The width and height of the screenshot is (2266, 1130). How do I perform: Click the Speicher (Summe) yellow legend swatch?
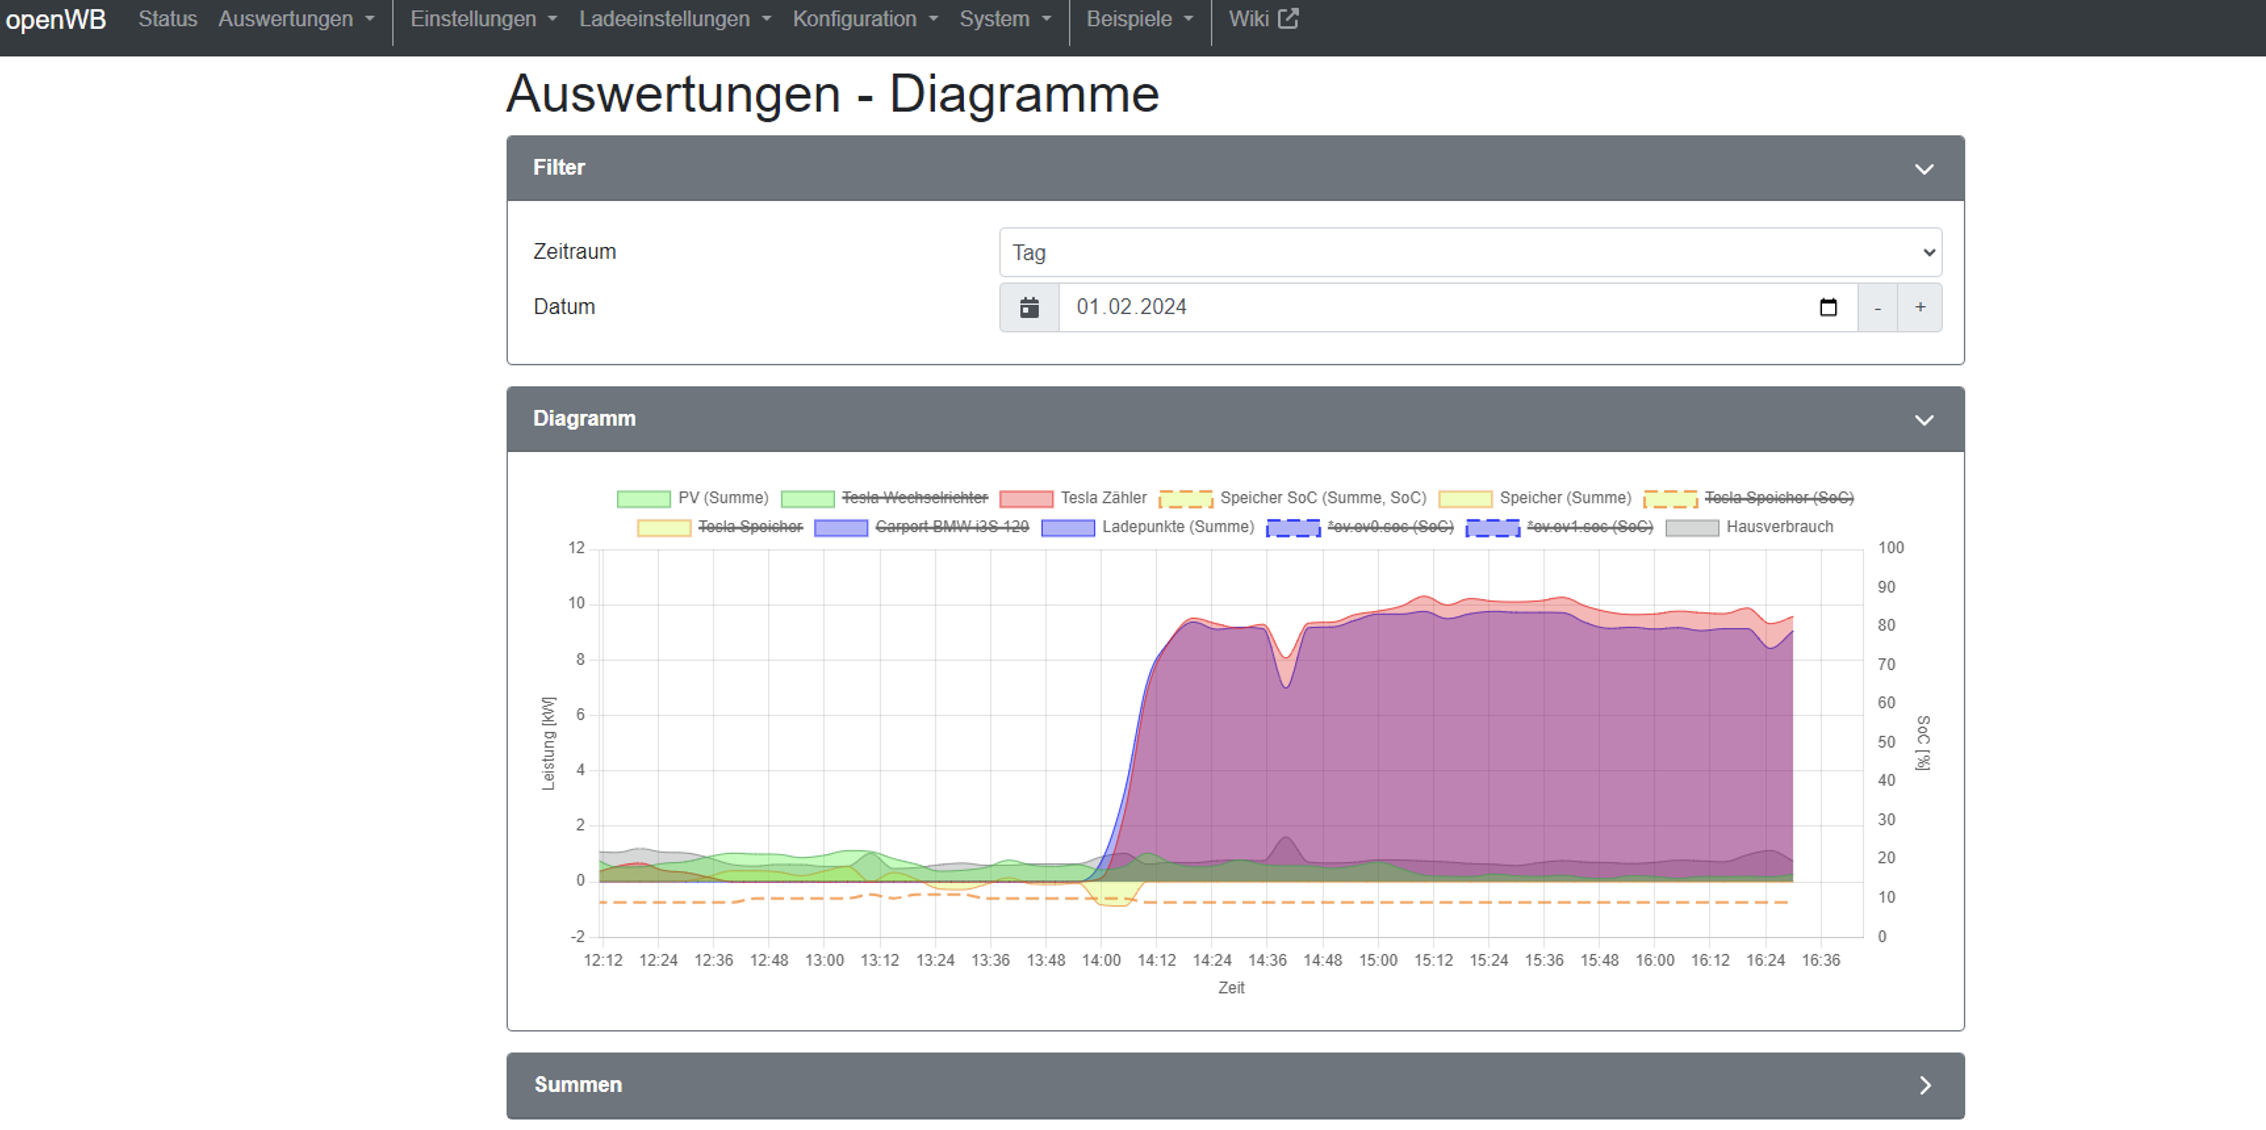tap(1465, 498)
